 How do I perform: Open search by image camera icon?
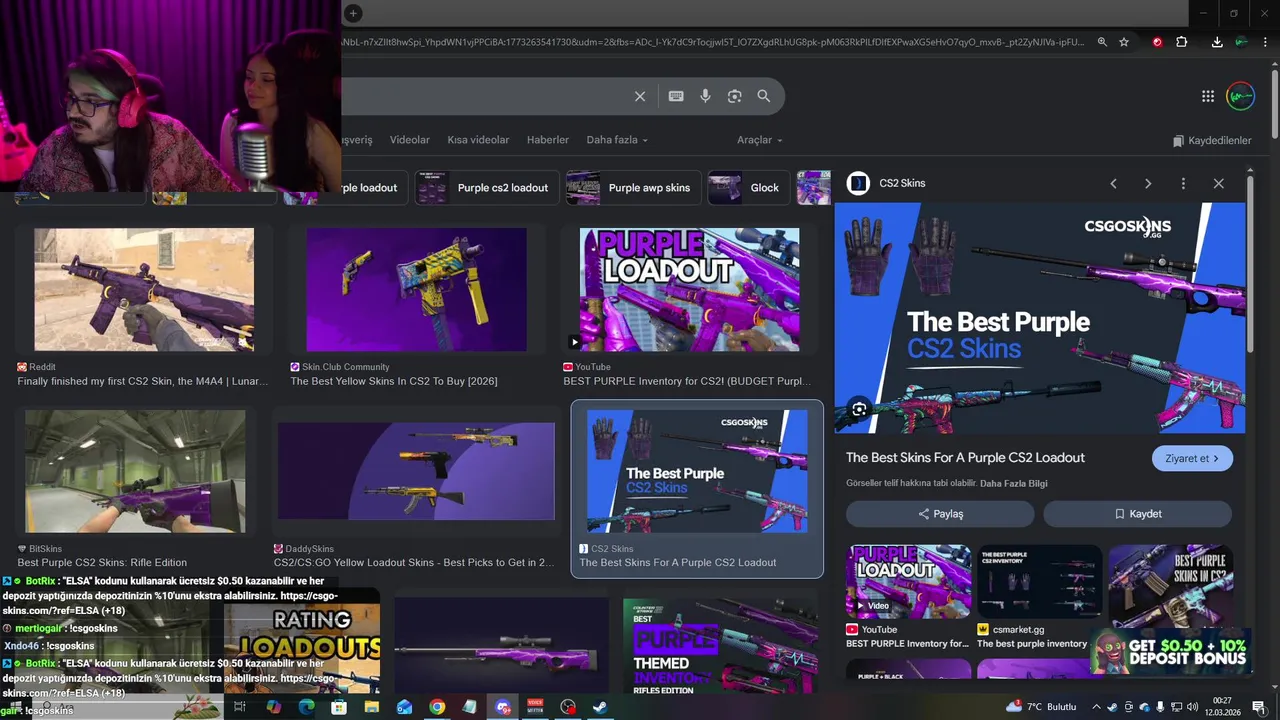pyautogui.click(x=735, y=96)
